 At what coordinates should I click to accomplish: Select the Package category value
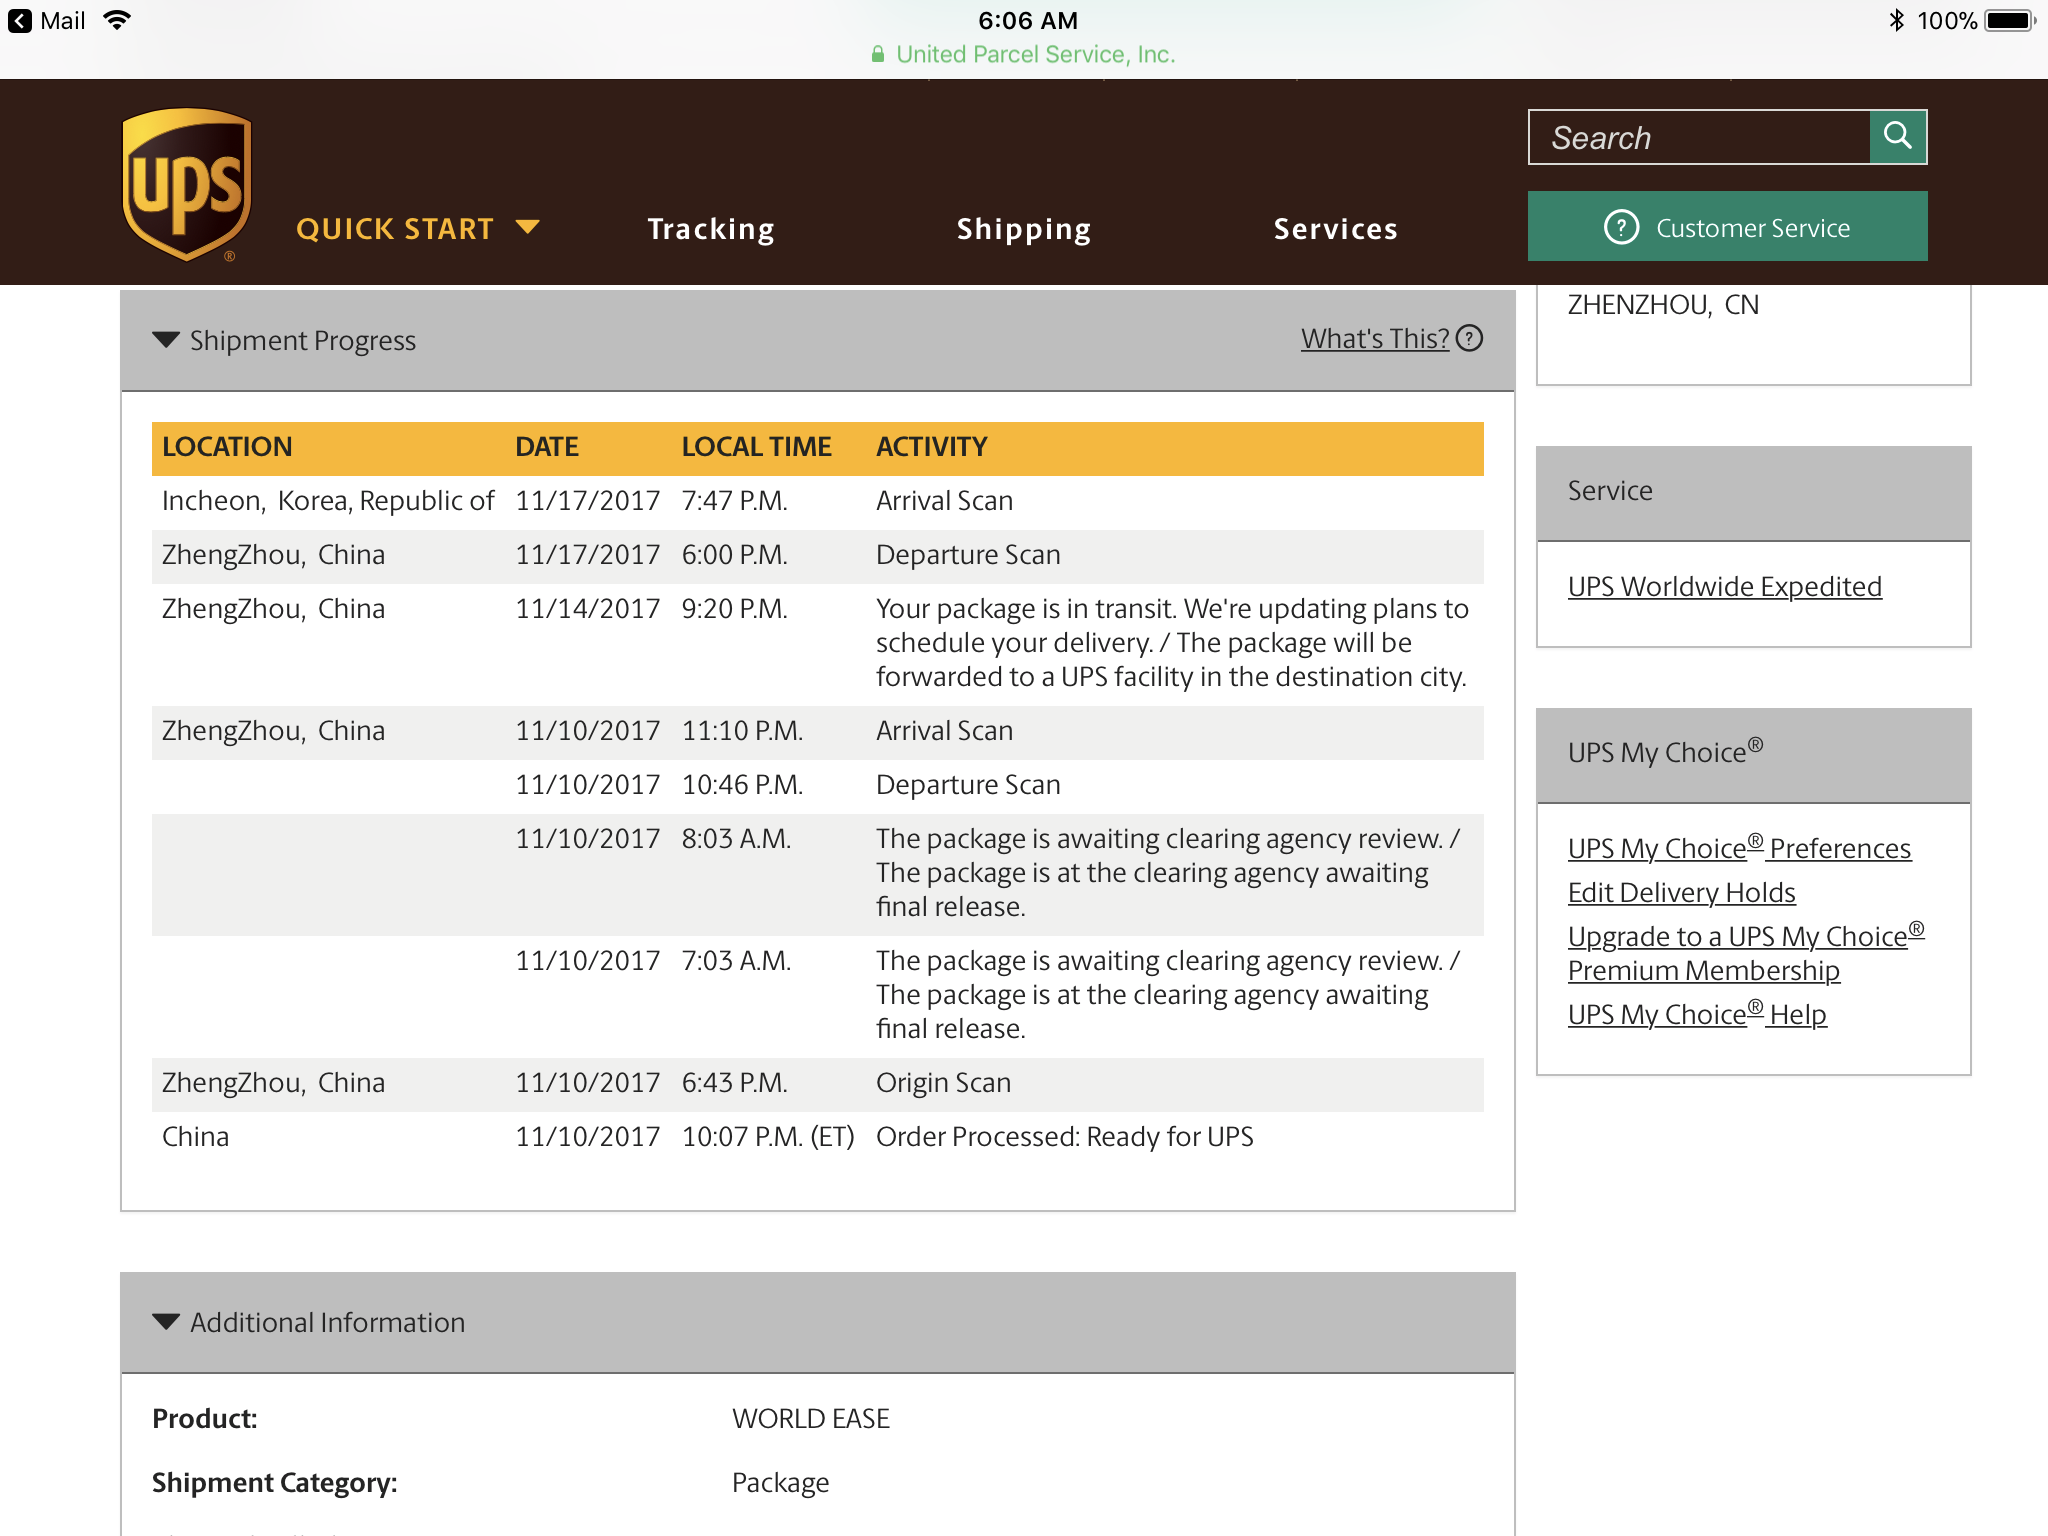point(780,1483)
